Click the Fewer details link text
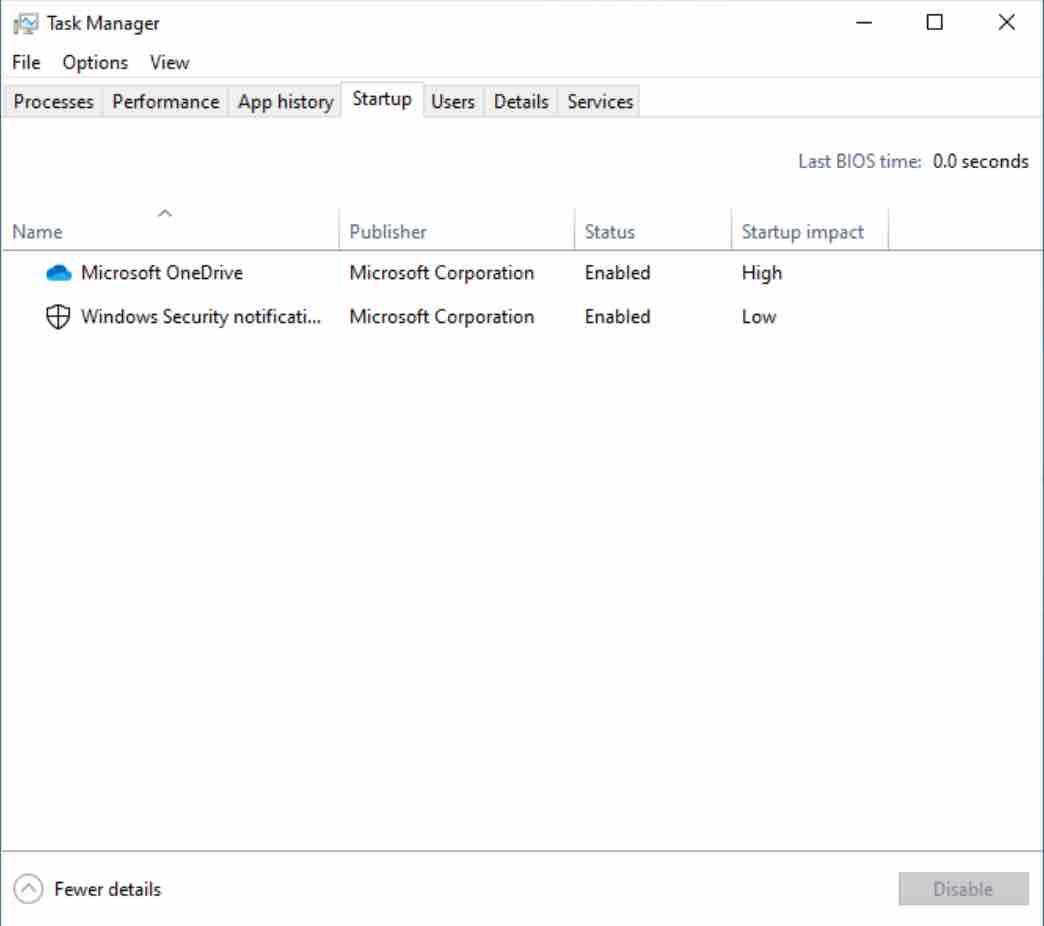The image size is (1044, 926). [x=108, y=889]
